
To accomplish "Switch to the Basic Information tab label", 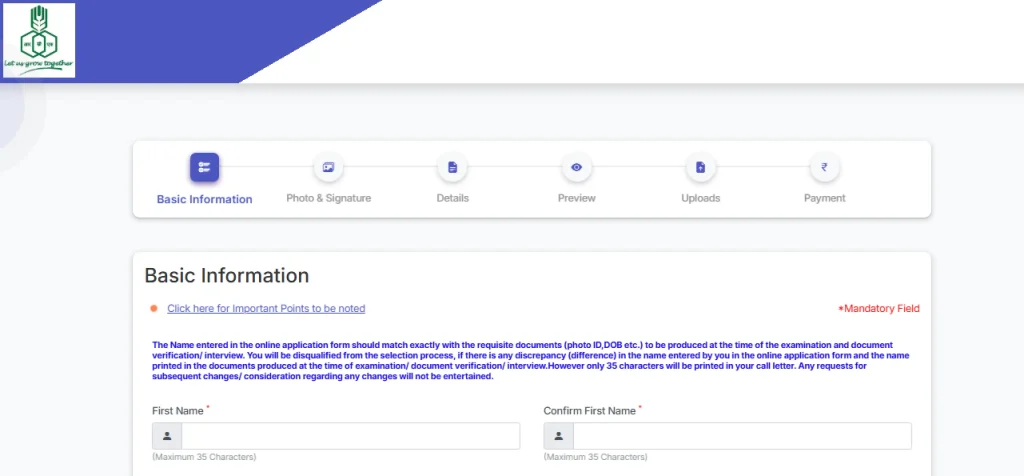I will [x=204, y=199].
